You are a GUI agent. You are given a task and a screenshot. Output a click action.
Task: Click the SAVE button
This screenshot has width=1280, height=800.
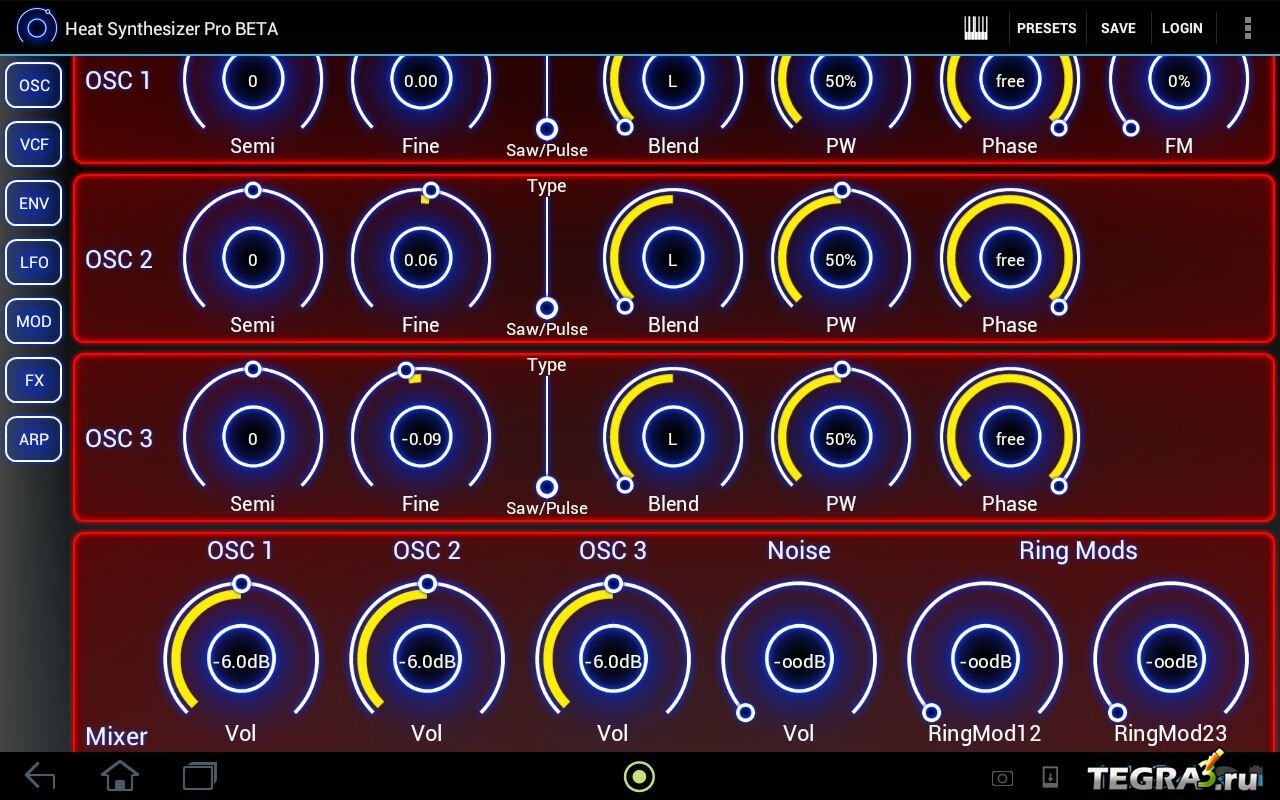coord(1118,28)
